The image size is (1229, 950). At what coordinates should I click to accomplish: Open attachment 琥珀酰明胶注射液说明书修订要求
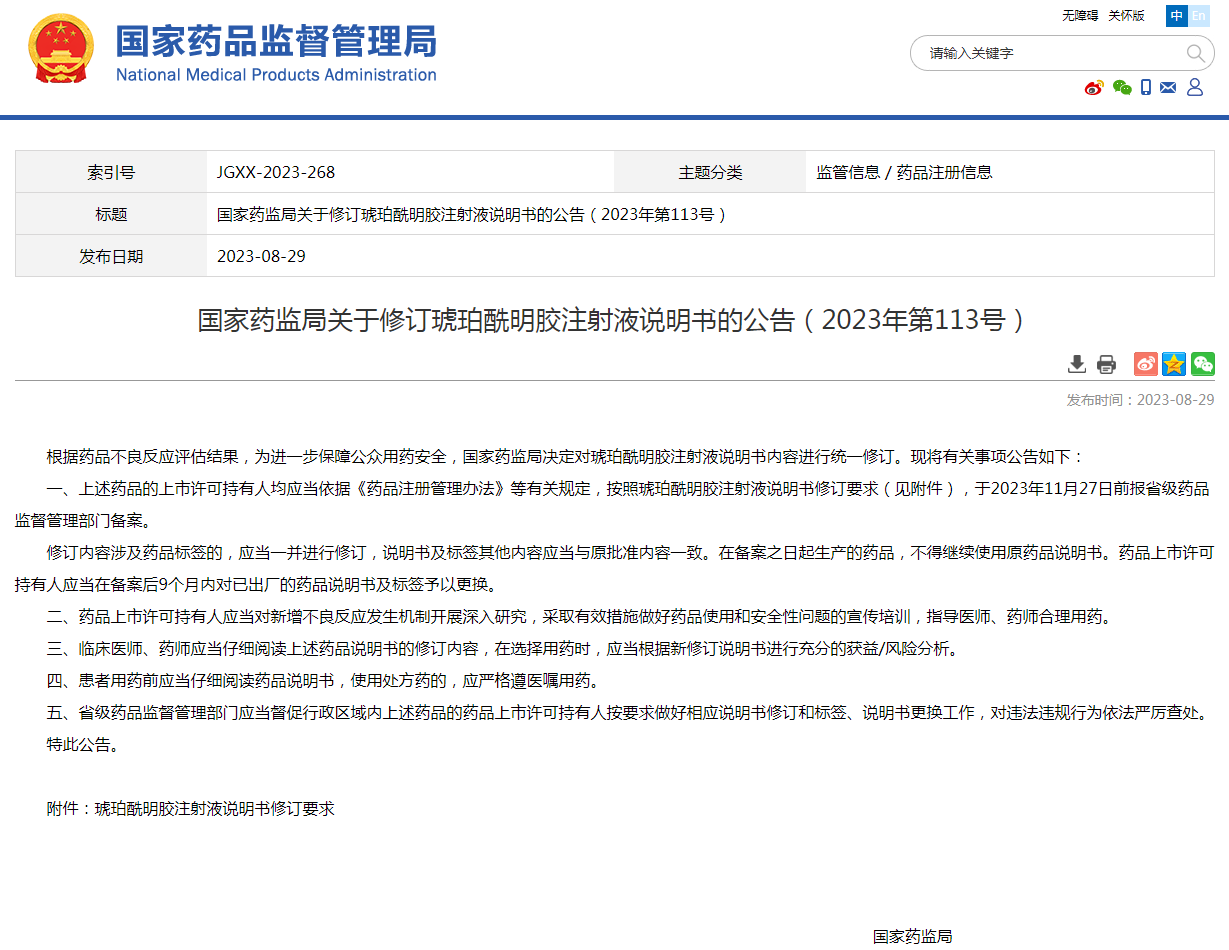pos(214,808)
